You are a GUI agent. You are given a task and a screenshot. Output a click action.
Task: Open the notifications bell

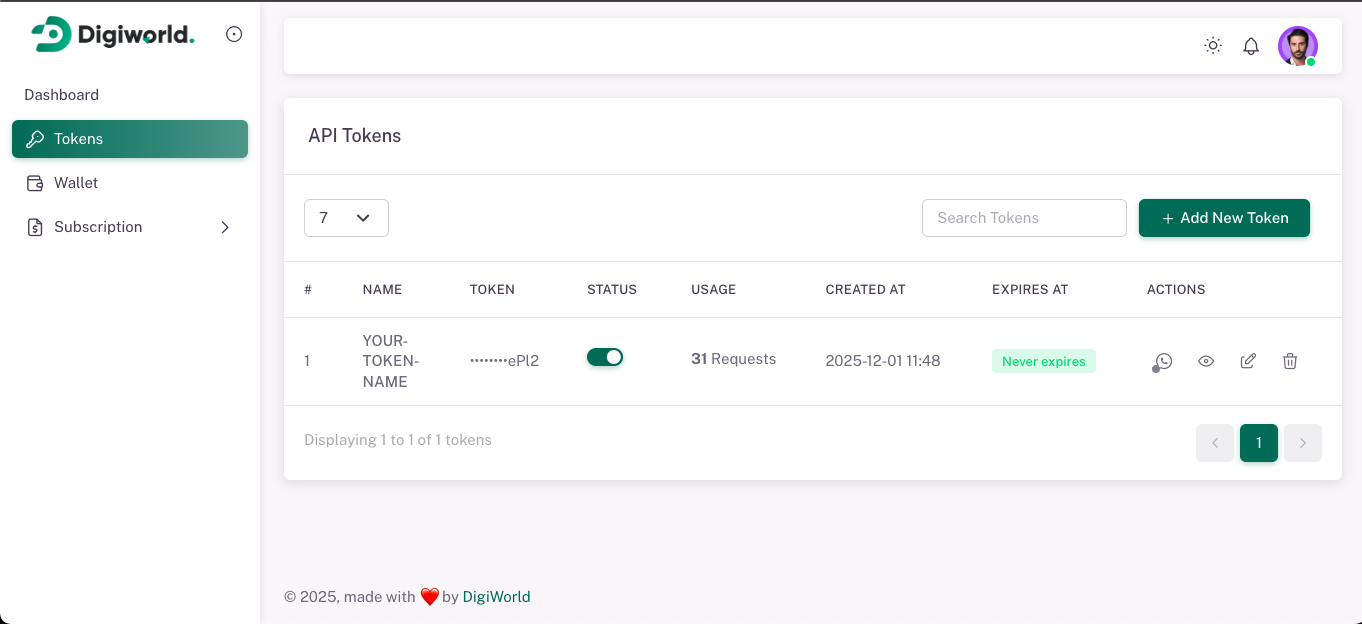tap(1251, 46)
